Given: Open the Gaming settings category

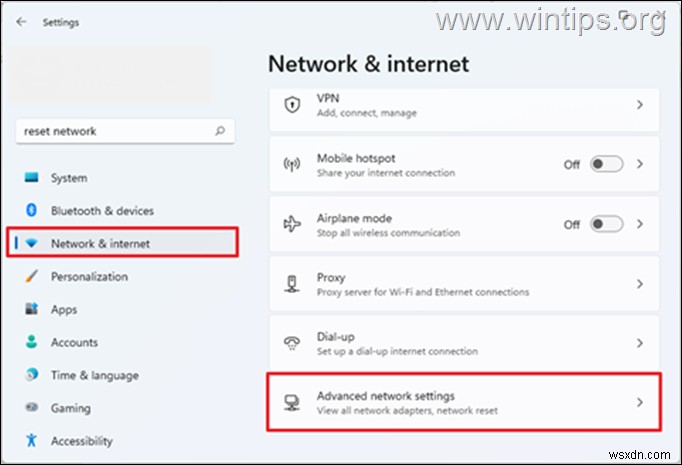Looking at the screenshot, I should [x=70, y=408].
